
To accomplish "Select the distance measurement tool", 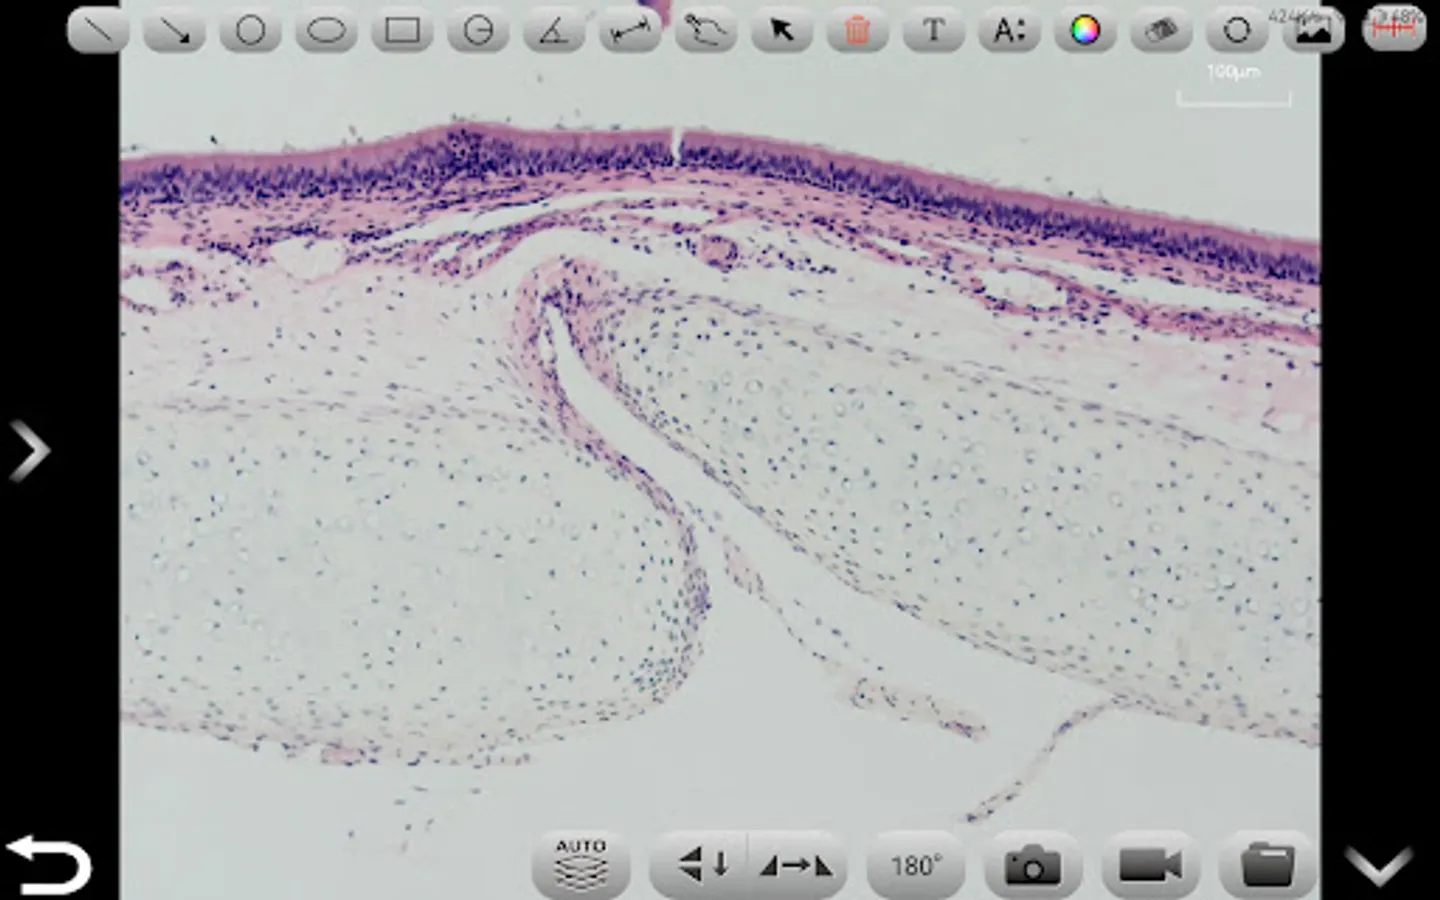I will click(x=630, y=30).
